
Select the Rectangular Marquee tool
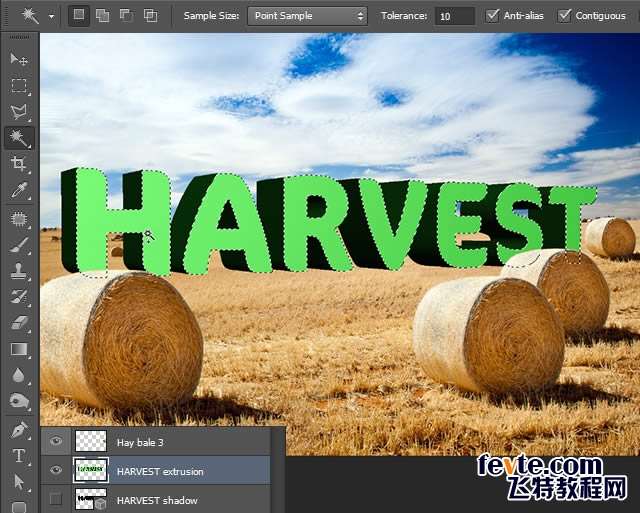coord(19,86)
